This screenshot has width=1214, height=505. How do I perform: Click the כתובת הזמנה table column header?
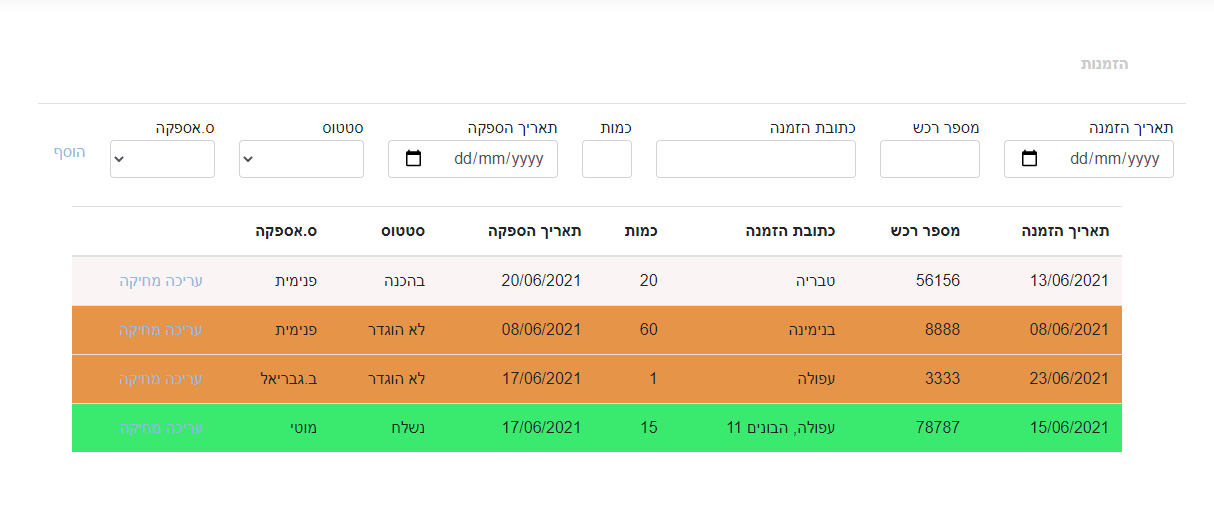tap(790, 231)
